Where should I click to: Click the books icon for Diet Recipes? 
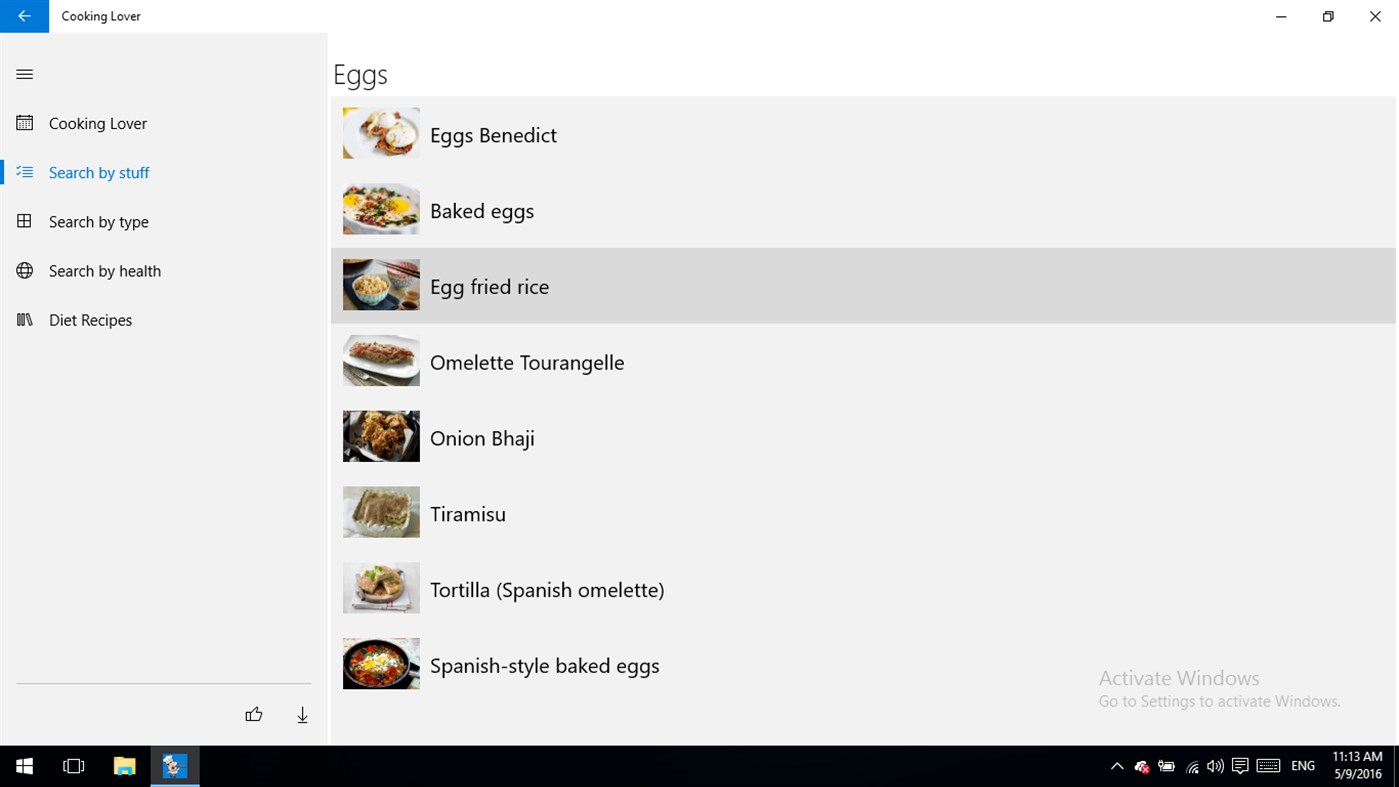click(x=25, y=320)
